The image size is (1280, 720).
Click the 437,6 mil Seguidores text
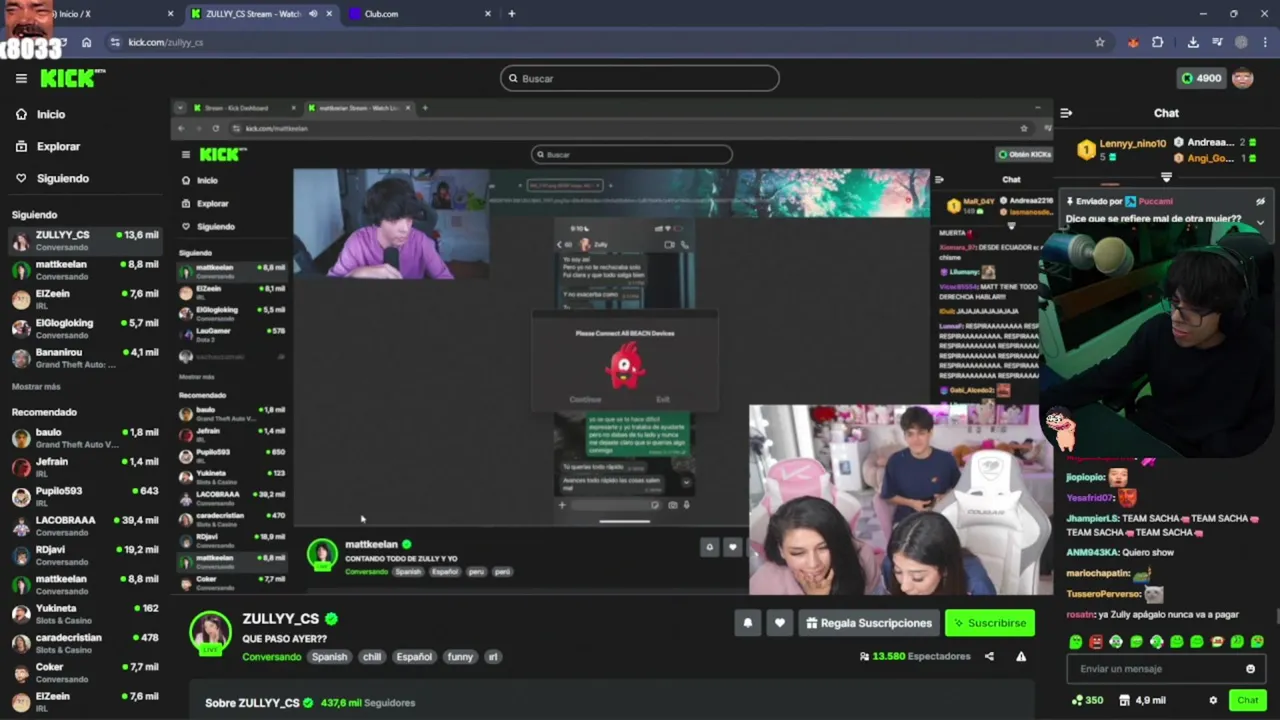click(x=368, y=703)
